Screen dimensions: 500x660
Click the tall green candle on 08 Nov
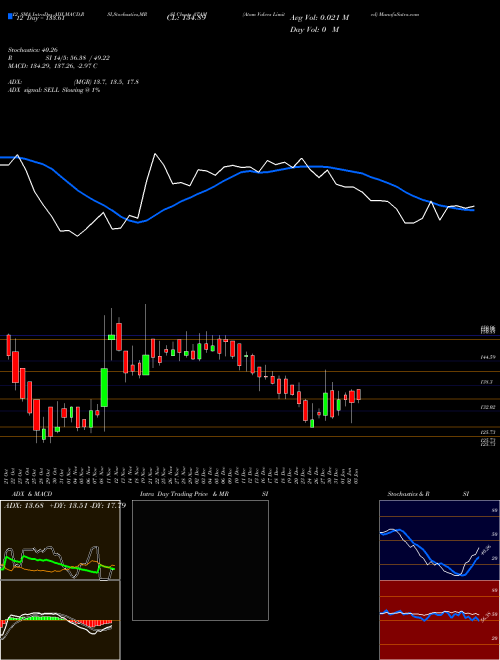point(104,387)
